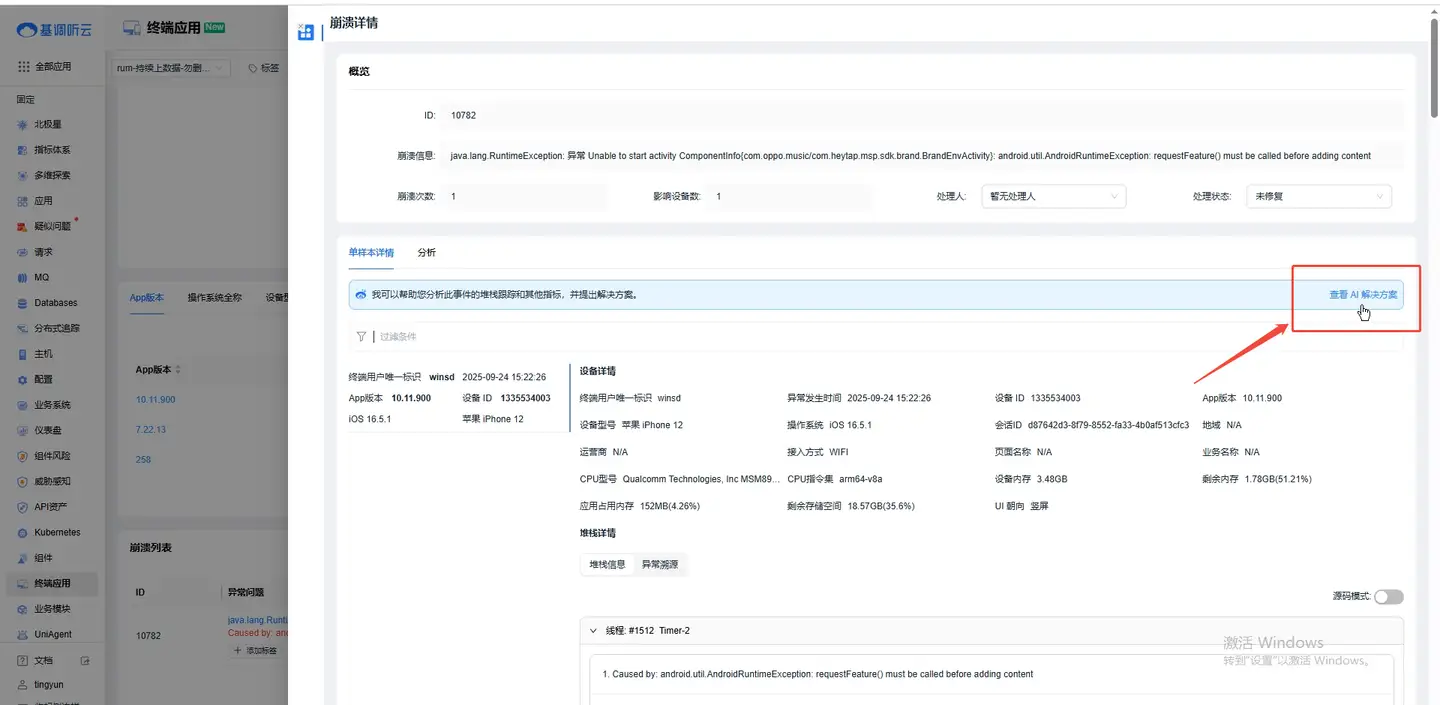The height and width of the screenshot is (705, 1440).
Task: Switch to the 分析 tab
Action: [427, 253]
